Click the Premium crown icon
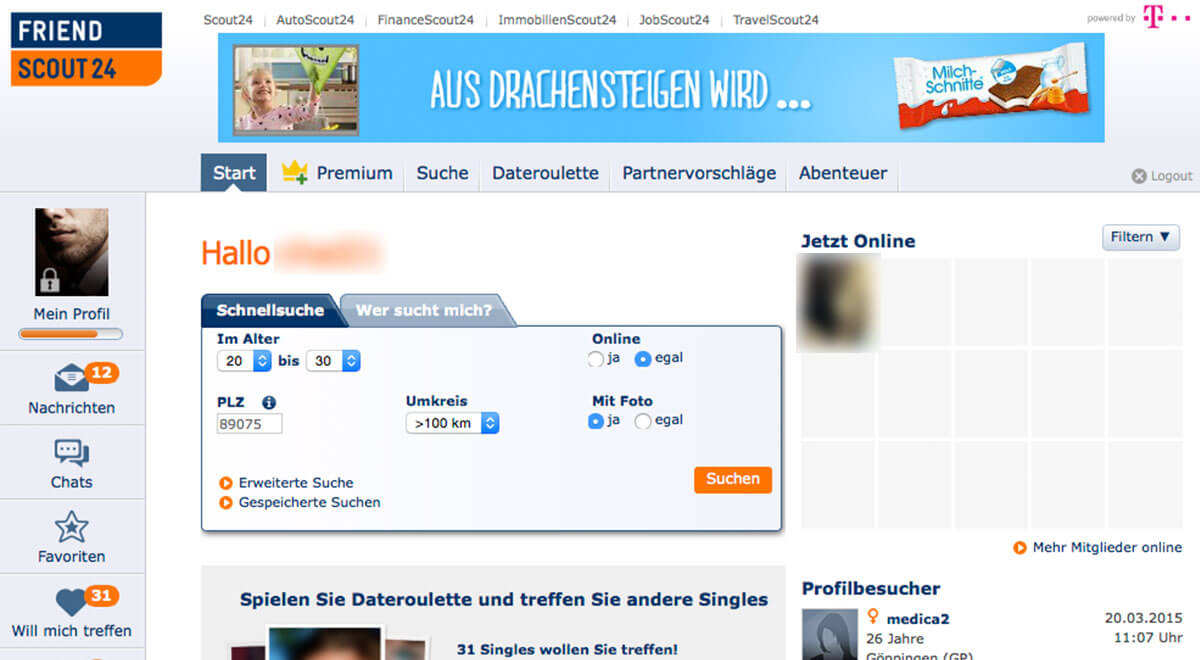This screenshot has height=660, width=1200. tap(295, 172)
